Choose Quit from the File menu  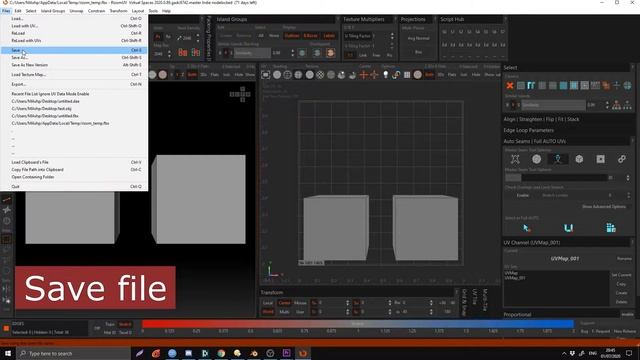point(73,187)
